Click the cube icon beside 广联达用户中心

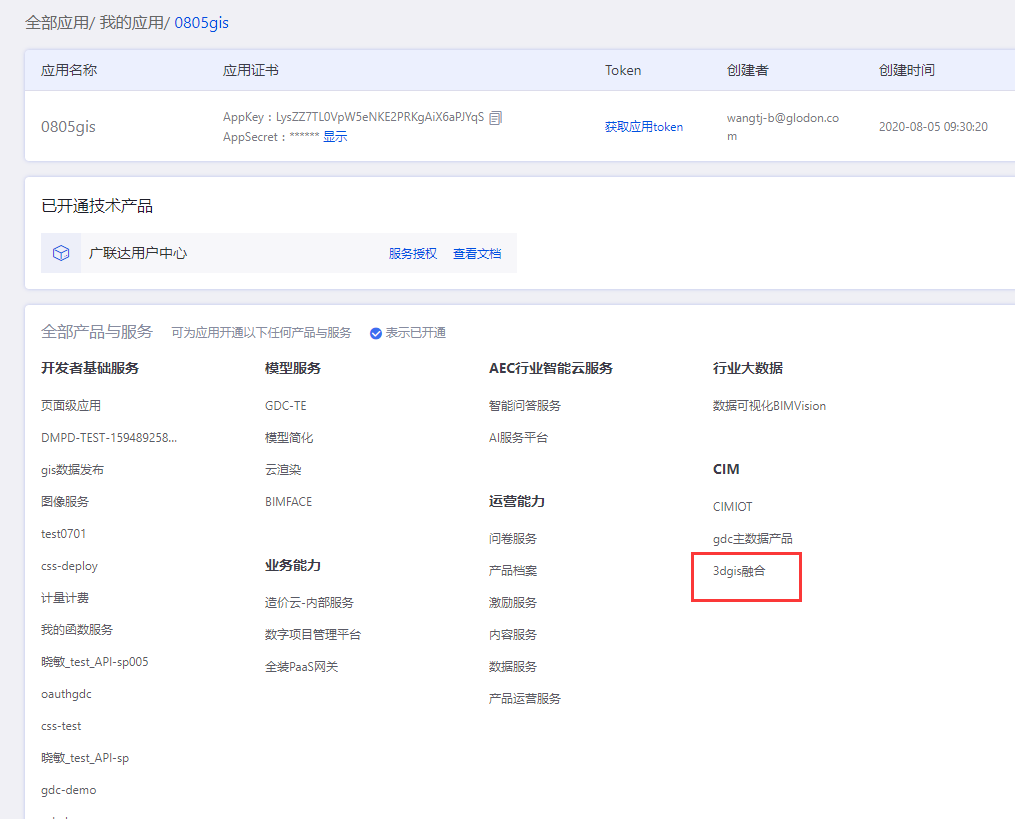coord(61,253)
